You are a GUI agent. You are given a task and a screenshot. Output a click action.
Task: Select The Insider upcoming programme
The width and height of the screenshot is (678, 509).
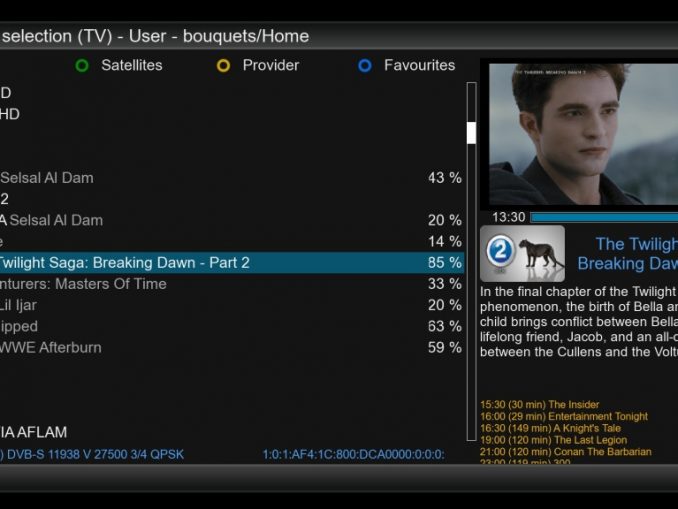539,405
